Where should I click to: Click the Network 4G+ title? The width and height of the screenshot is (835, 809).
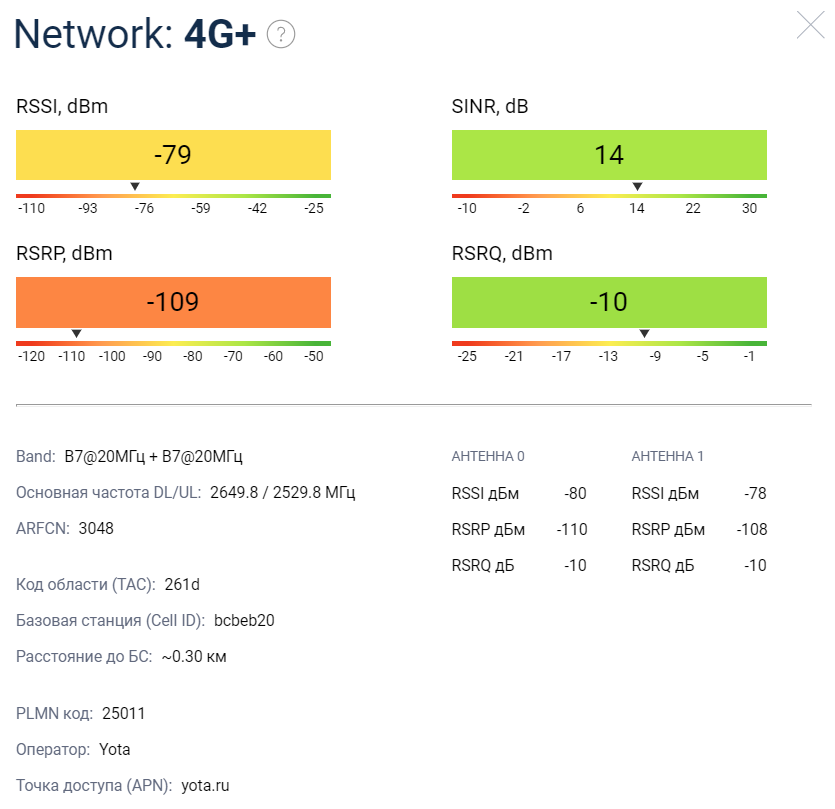[135, 35]
